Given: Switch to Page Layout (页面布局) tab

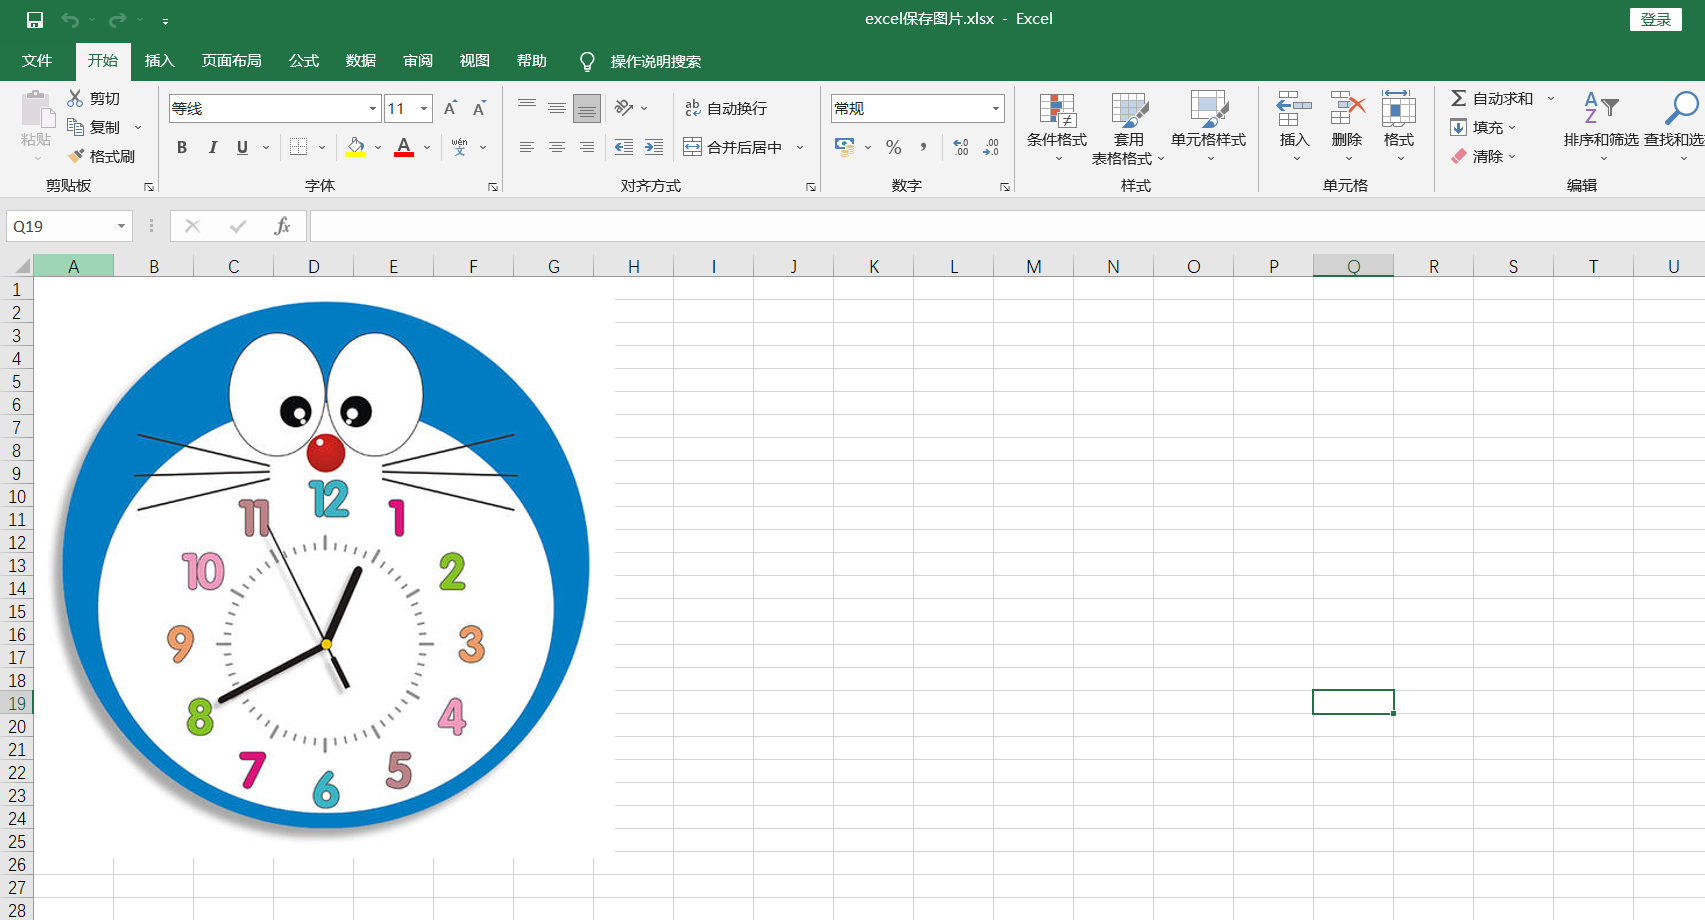Looking at the screenshot, I should (232, 61).
